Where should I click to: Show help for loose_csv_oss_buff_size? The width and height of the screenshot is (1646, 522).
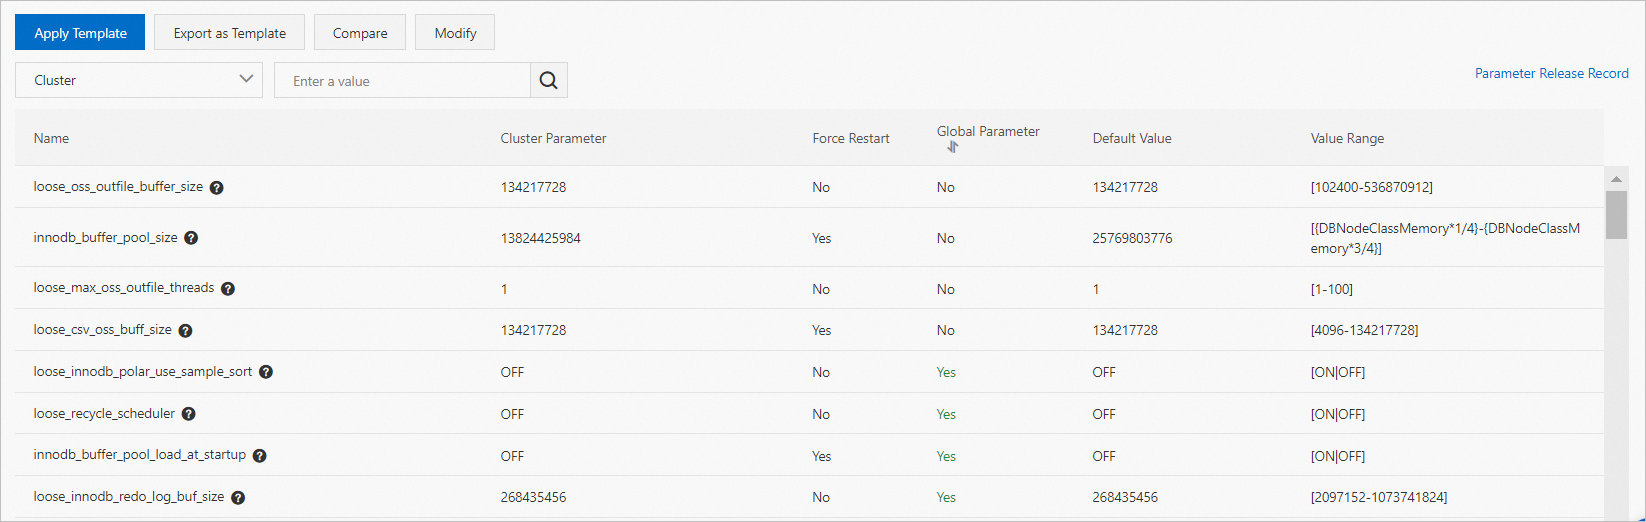click(185, 331)
